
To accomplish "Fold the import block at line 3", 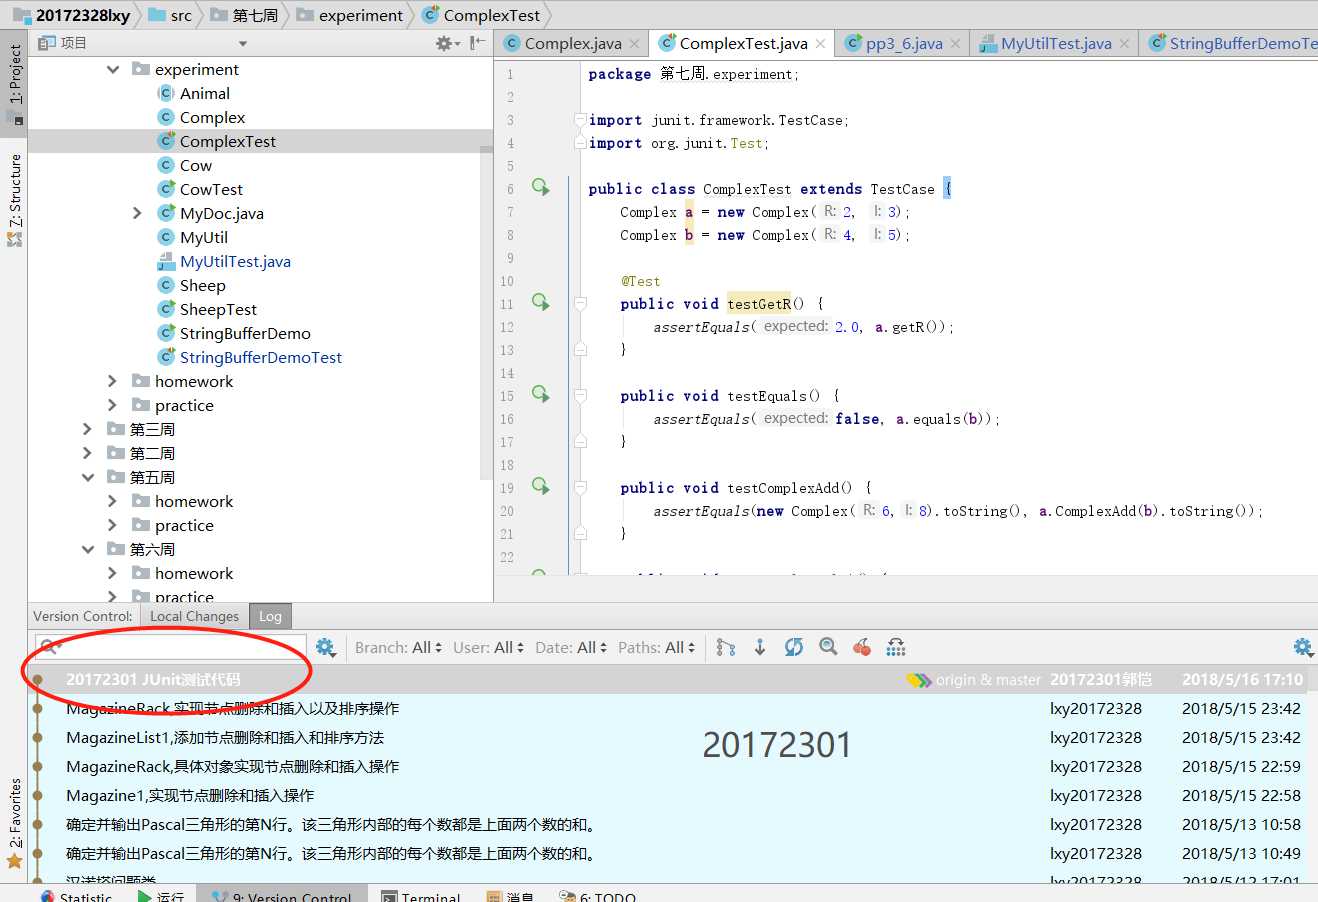I will click(580, 120).
